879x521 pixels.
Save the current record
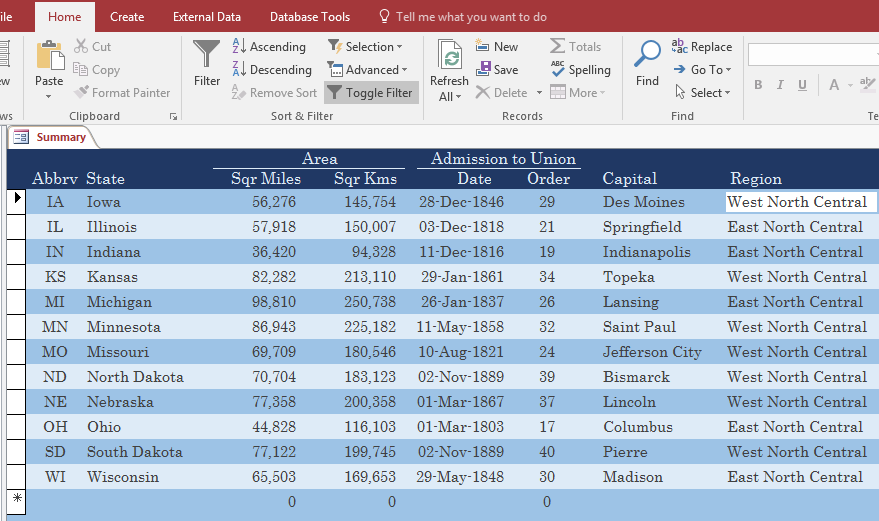coord(497,69)
